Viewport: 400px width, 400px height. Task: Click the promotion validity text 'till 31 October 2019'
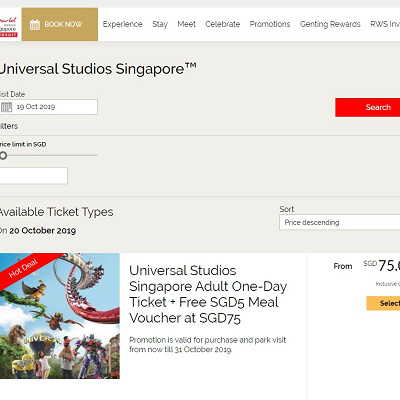point(198,349)
